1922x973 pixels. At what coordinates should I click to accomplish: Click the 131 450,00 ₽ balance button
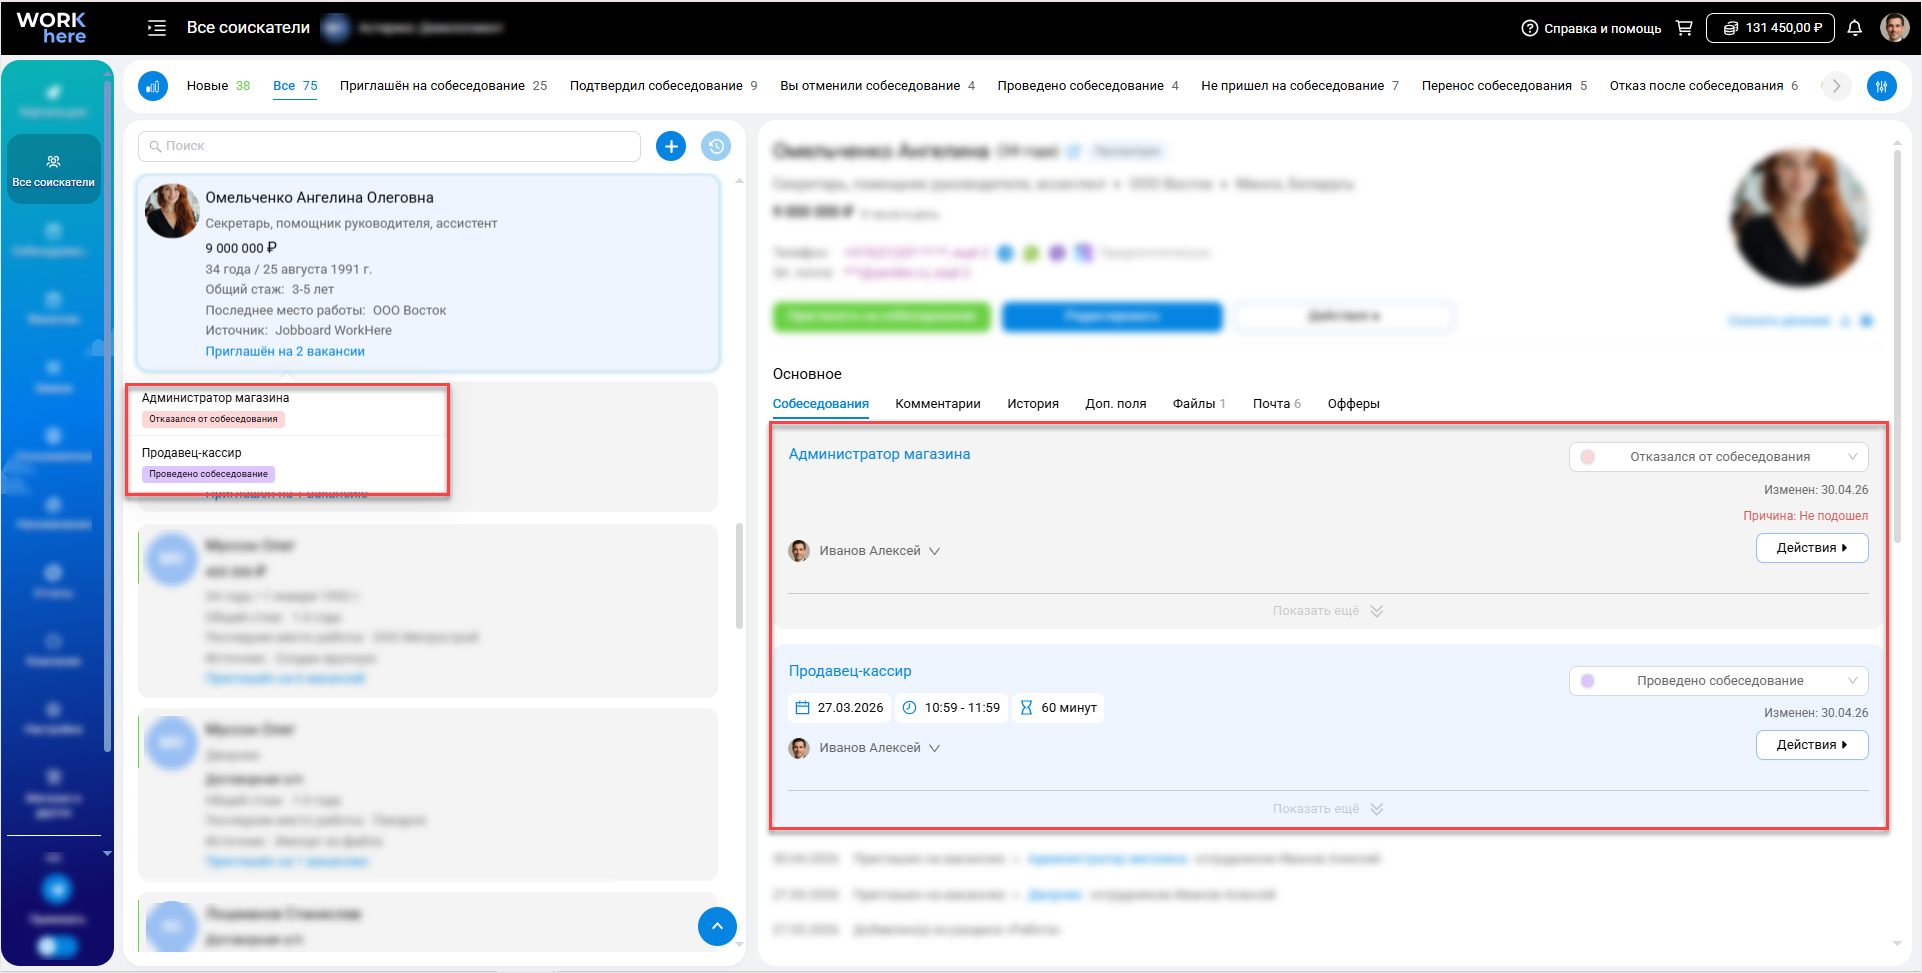point(1770,28)
